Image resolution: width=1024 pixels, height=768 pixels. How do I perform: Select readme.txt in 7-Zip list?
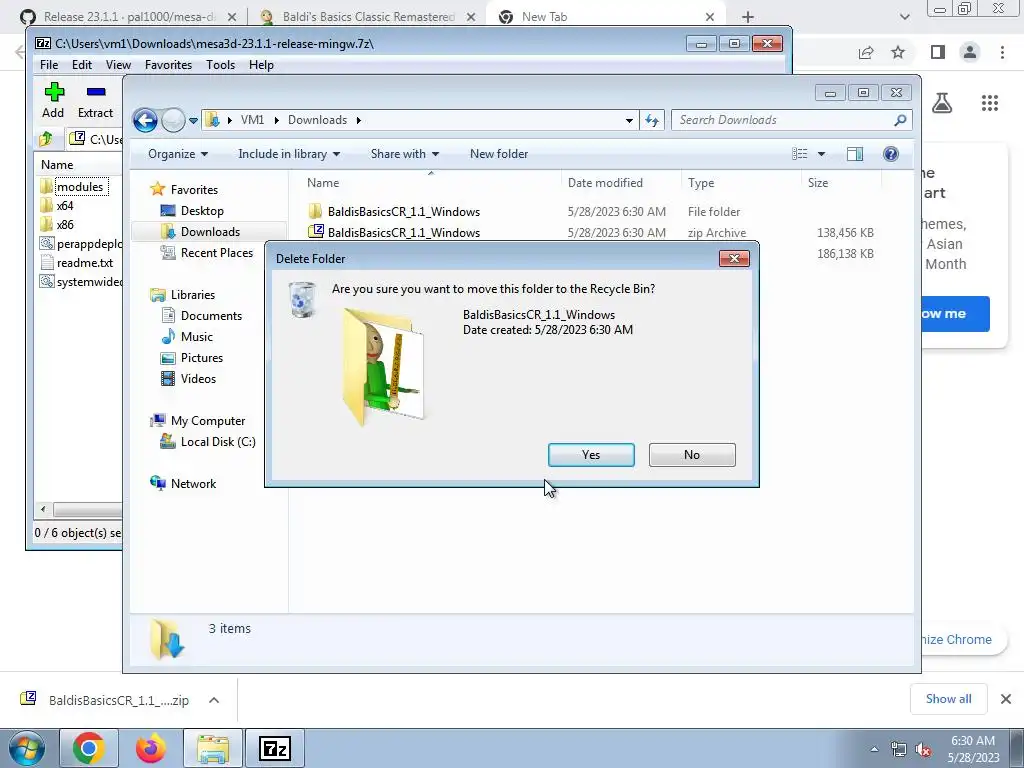84,263
